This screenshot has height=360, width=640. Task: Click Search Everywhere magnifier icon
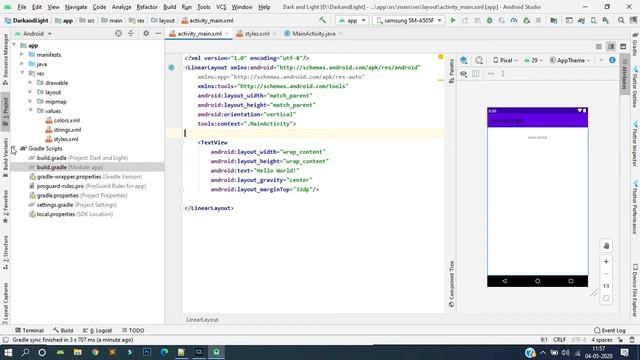coord(621,20)
